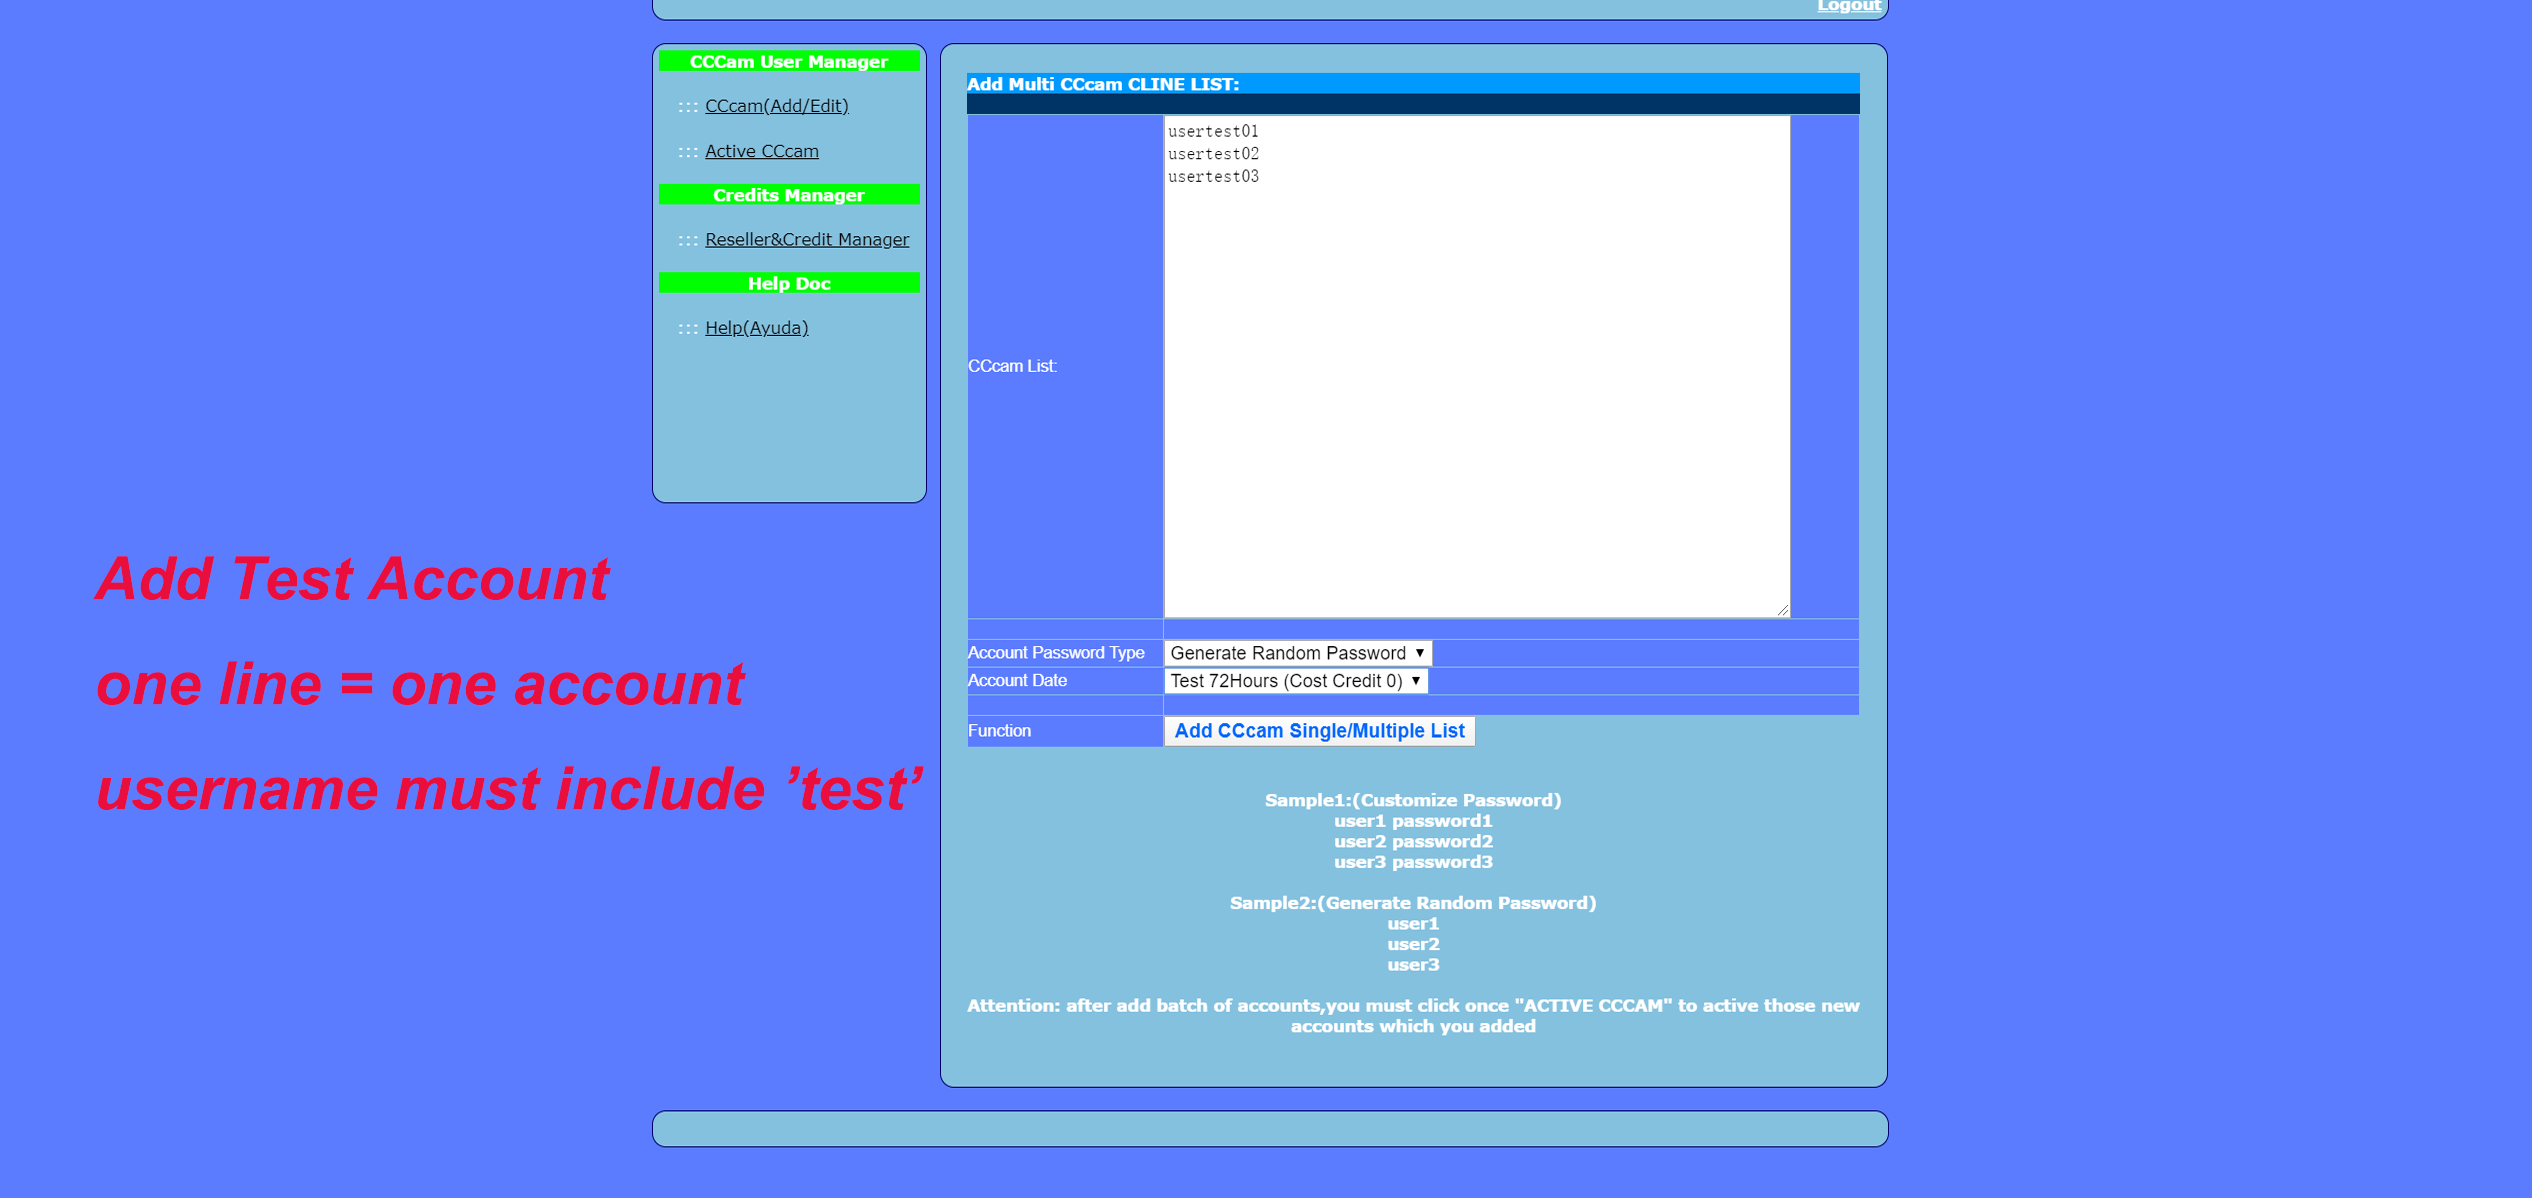2532x1198 pixels.
Task: Click the Attention notice text
Action: point(1412,1016)
